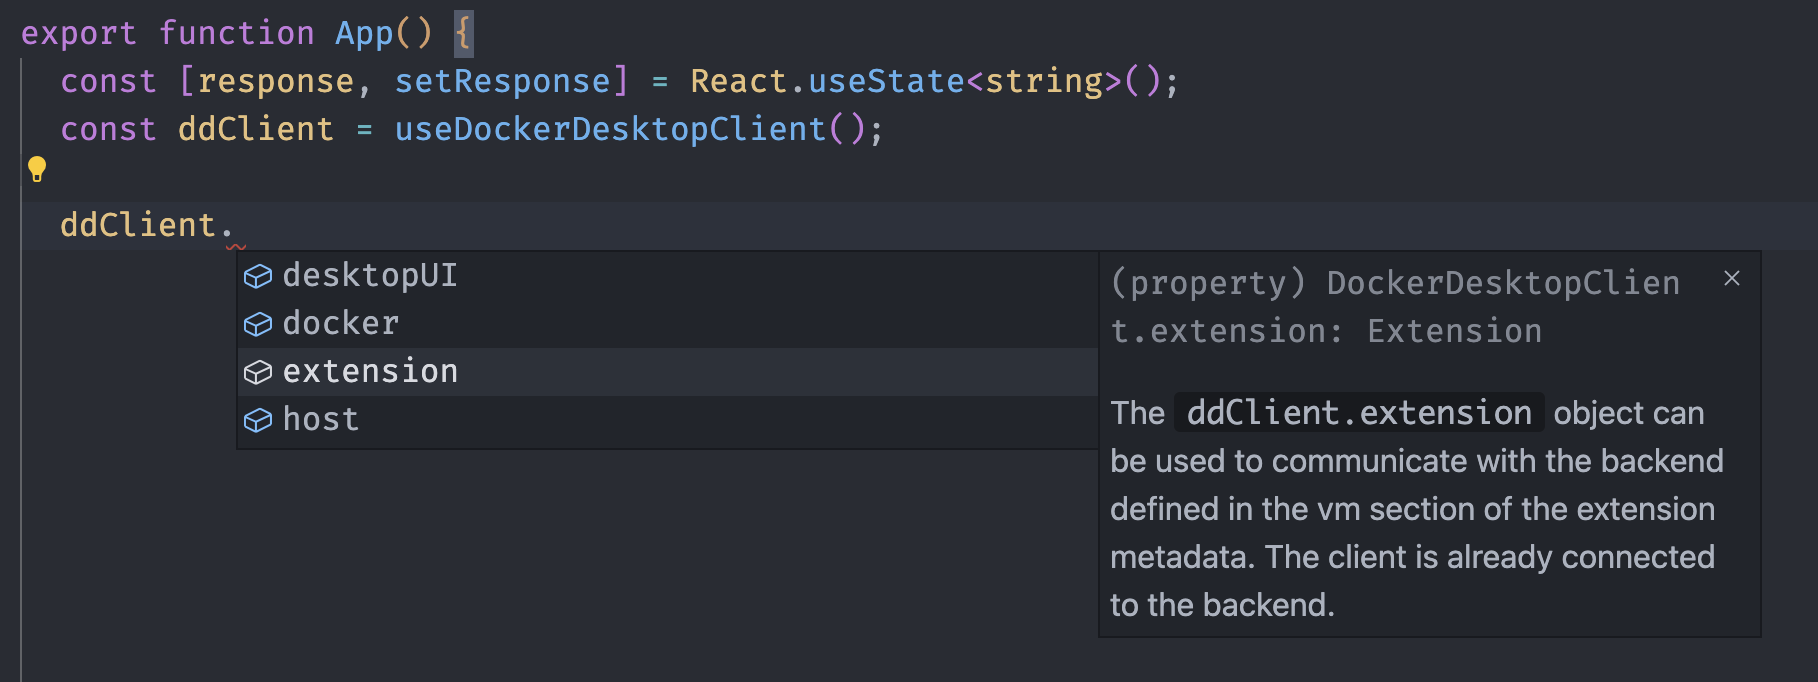Close the extension documentation popup
This screenshot has height=682, width=1818.
point(1732,279)
